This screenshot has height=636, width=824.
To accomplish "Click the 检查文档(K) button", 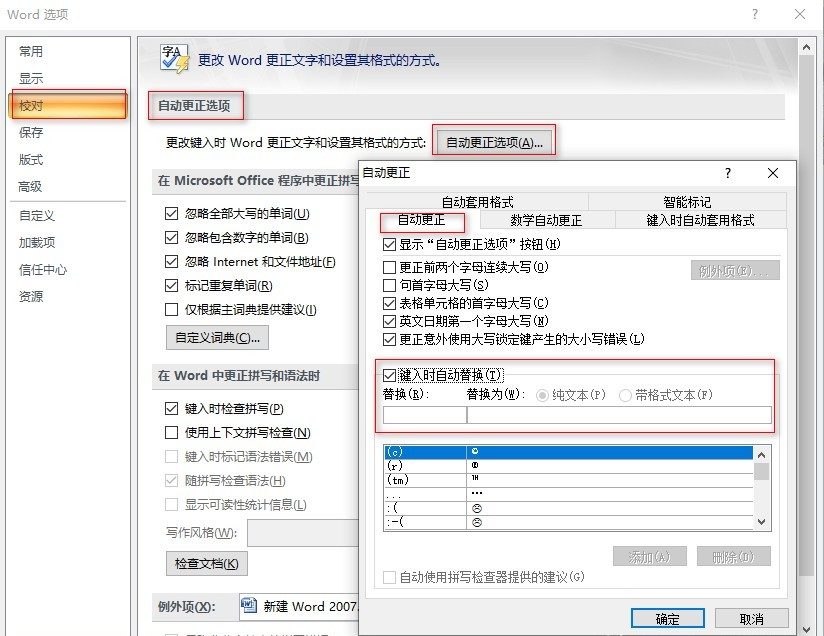I will click(x=208, y=564).
